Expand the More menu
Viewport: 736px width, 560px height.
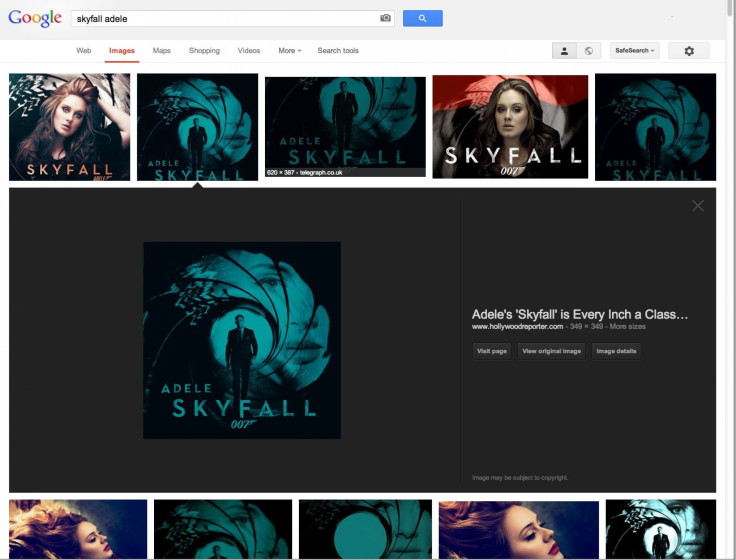(x=290, y=51)
